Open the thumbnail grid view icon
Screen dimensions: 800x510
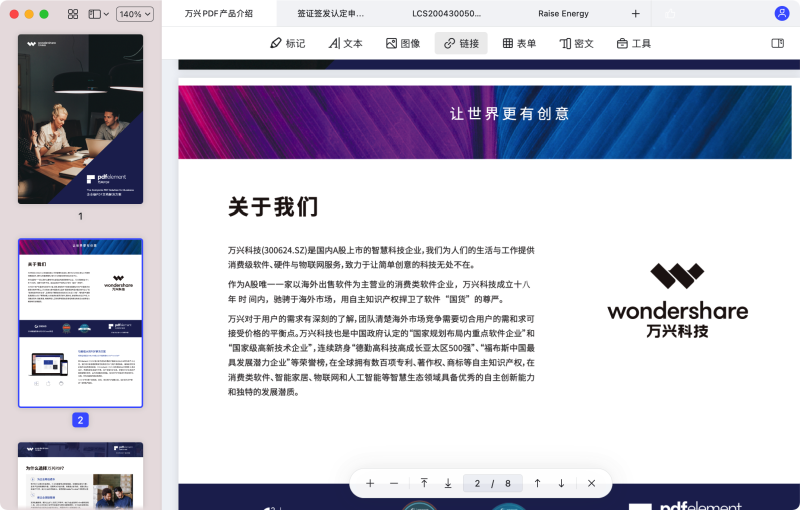click(x=73, y=14)
